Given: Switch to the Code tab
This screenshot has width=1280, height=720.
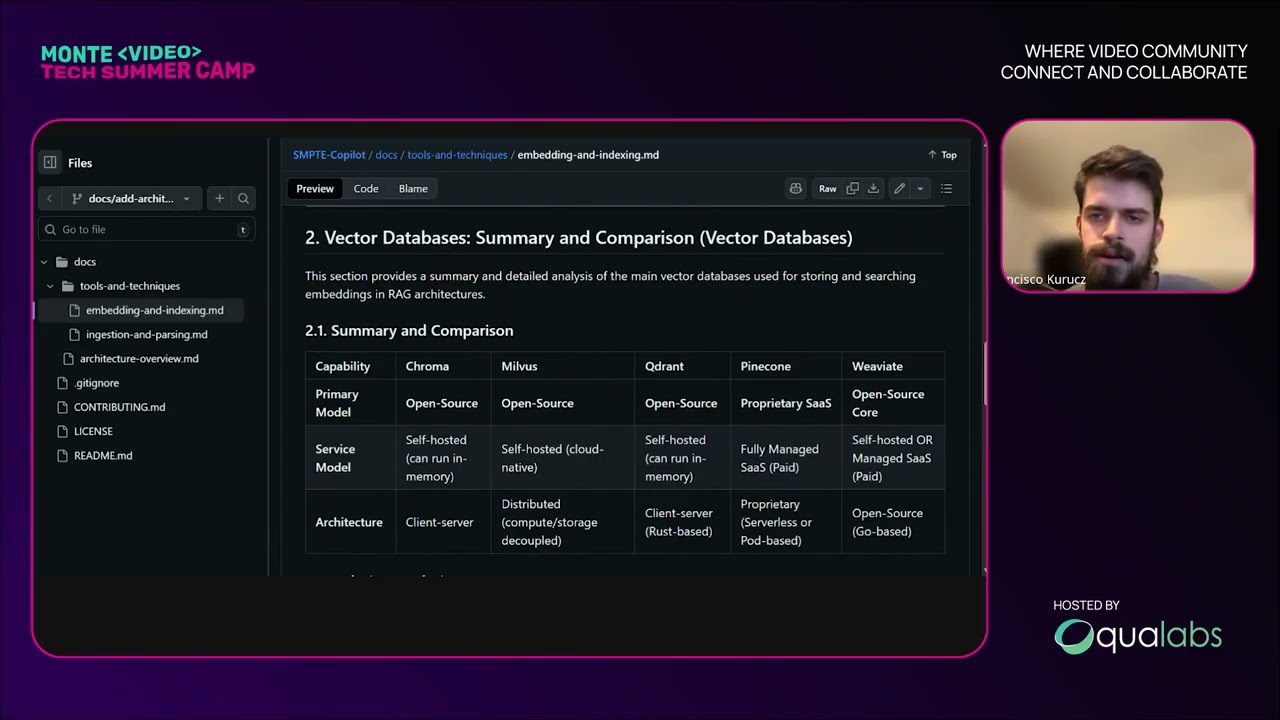Looking at the screenshot, I should tap(366, 188).
